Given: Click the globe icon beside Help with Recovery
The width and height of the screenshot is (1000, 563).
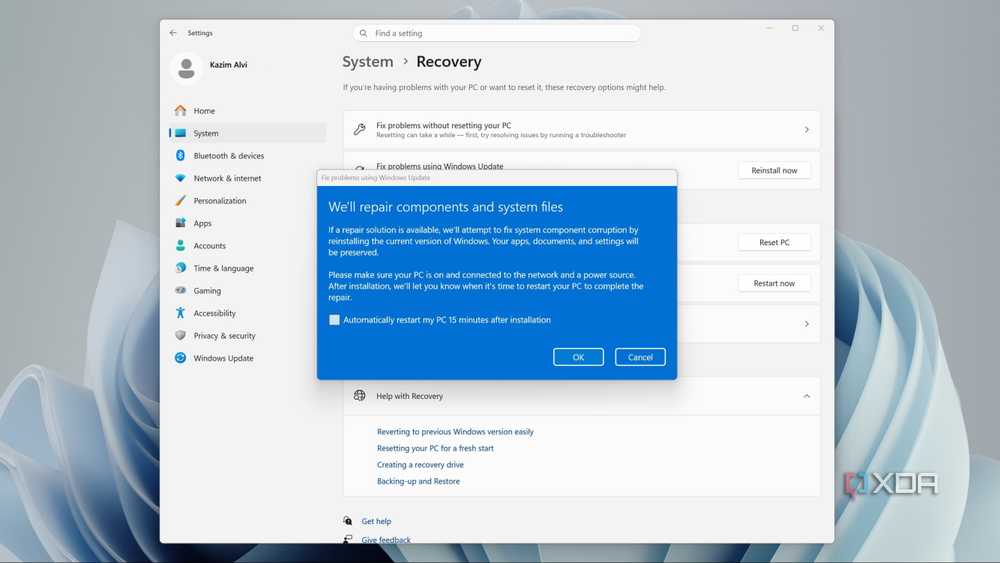Looking at the screenshot, I should pyautogui.click(x=360, y=395).
